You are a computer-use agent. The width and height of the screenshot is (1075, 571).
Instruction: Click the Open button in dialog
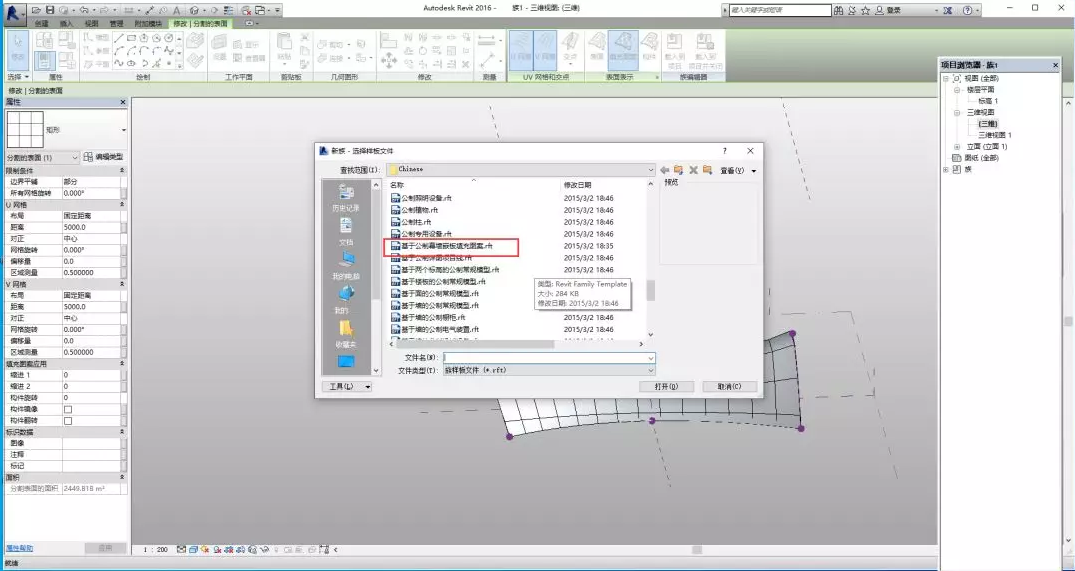click(x=666, y=386)
